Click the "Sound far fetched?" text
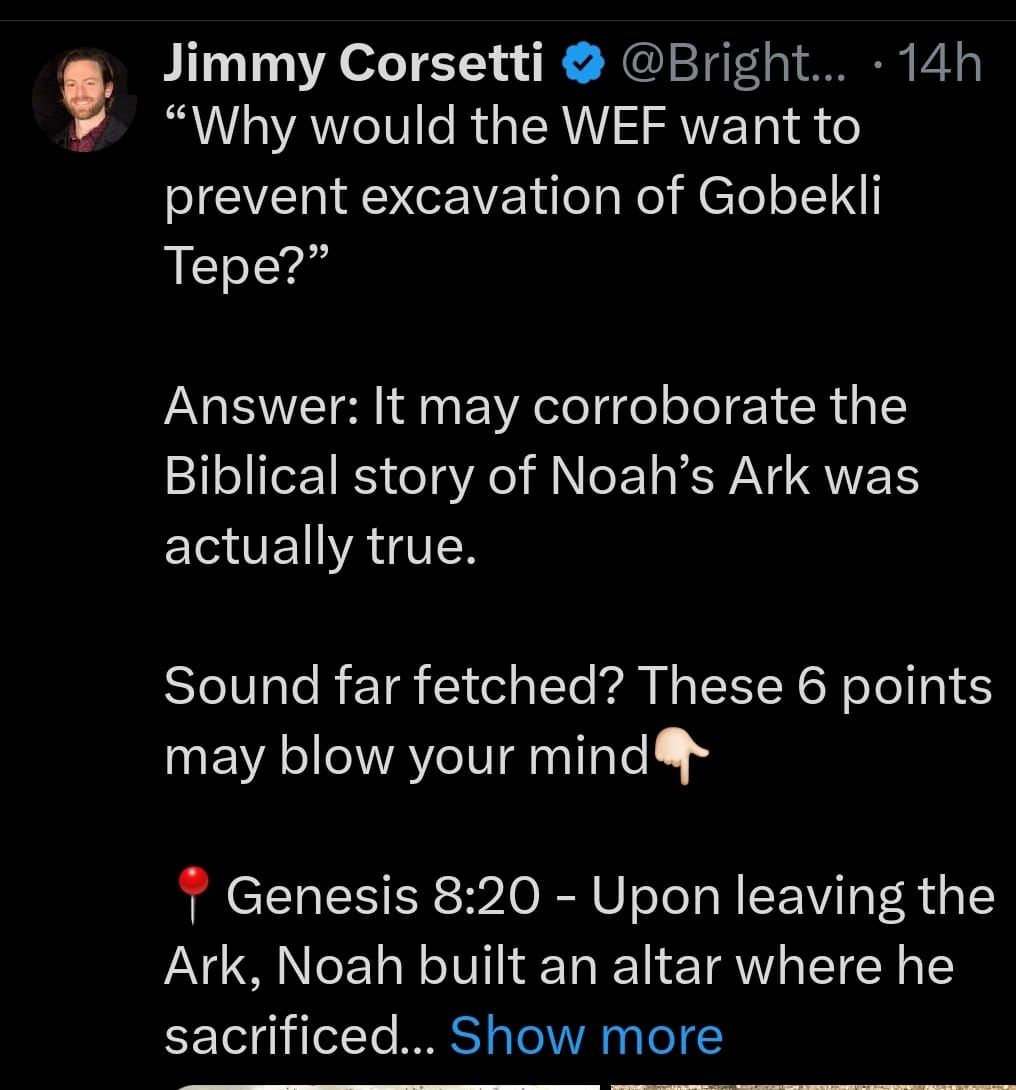Viewport: 1016px width, 1090px height. [395, 687]
